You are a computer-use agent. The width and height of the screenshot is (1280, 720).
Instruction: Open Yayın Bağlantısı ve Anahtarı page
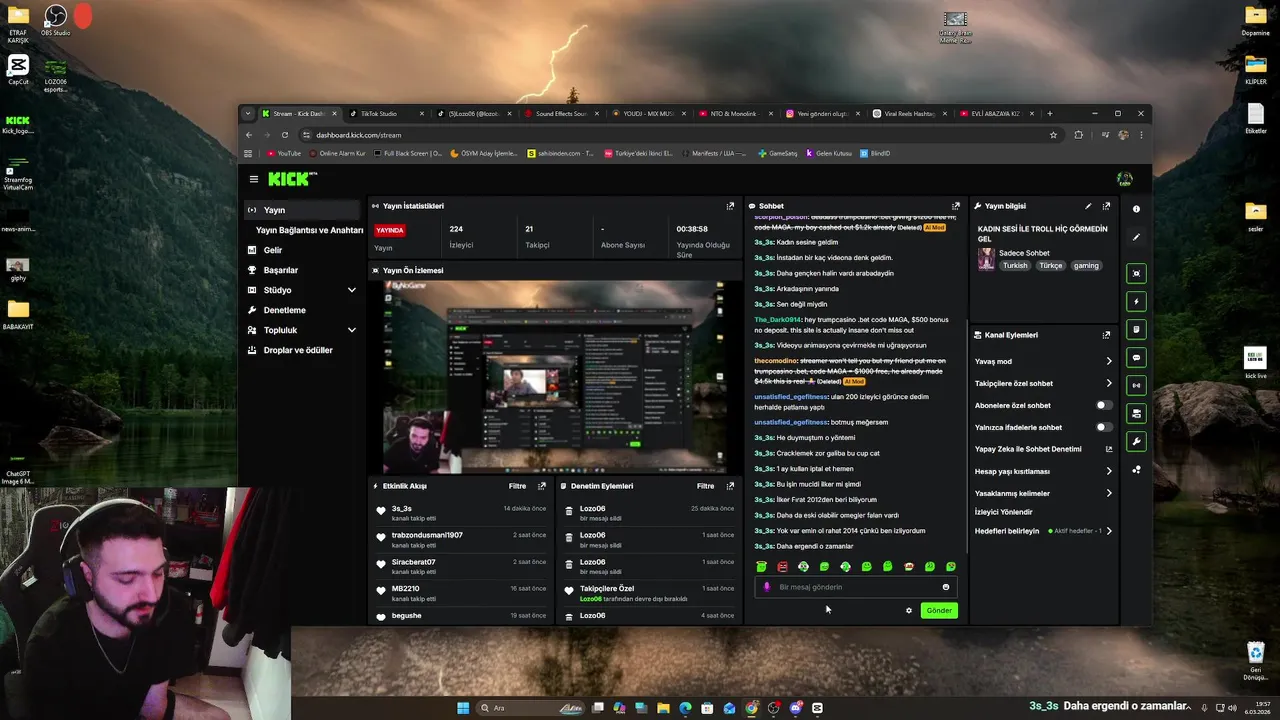(309, 230)
